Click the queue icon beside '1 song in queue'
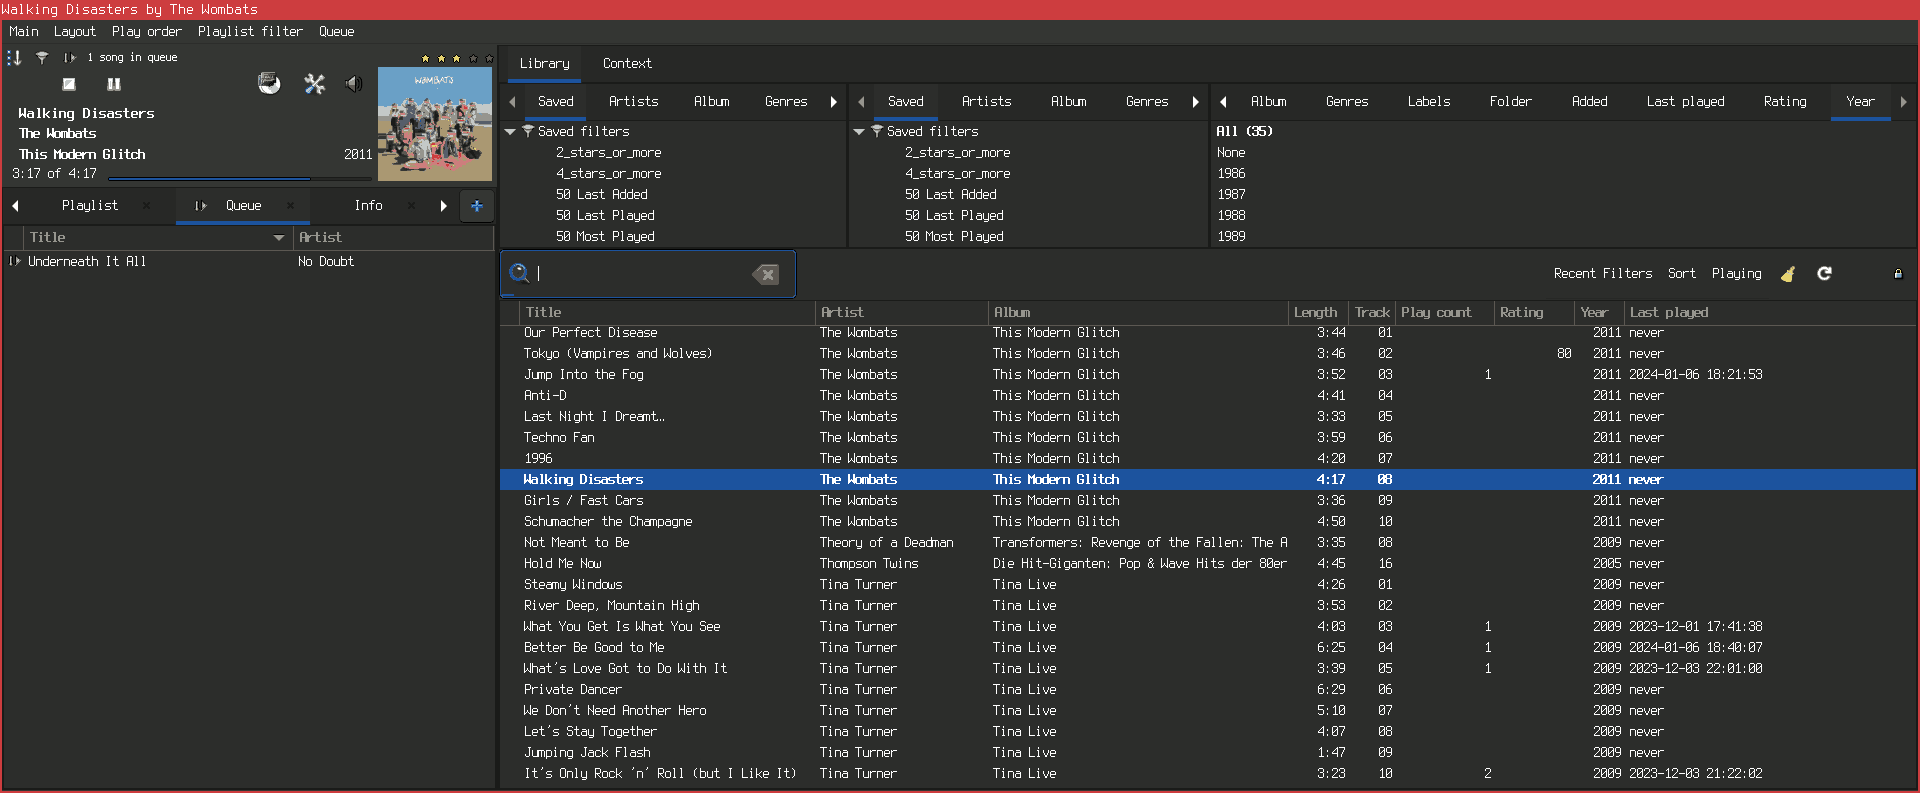The image size is (1920, 793). (x=69, y=57)
